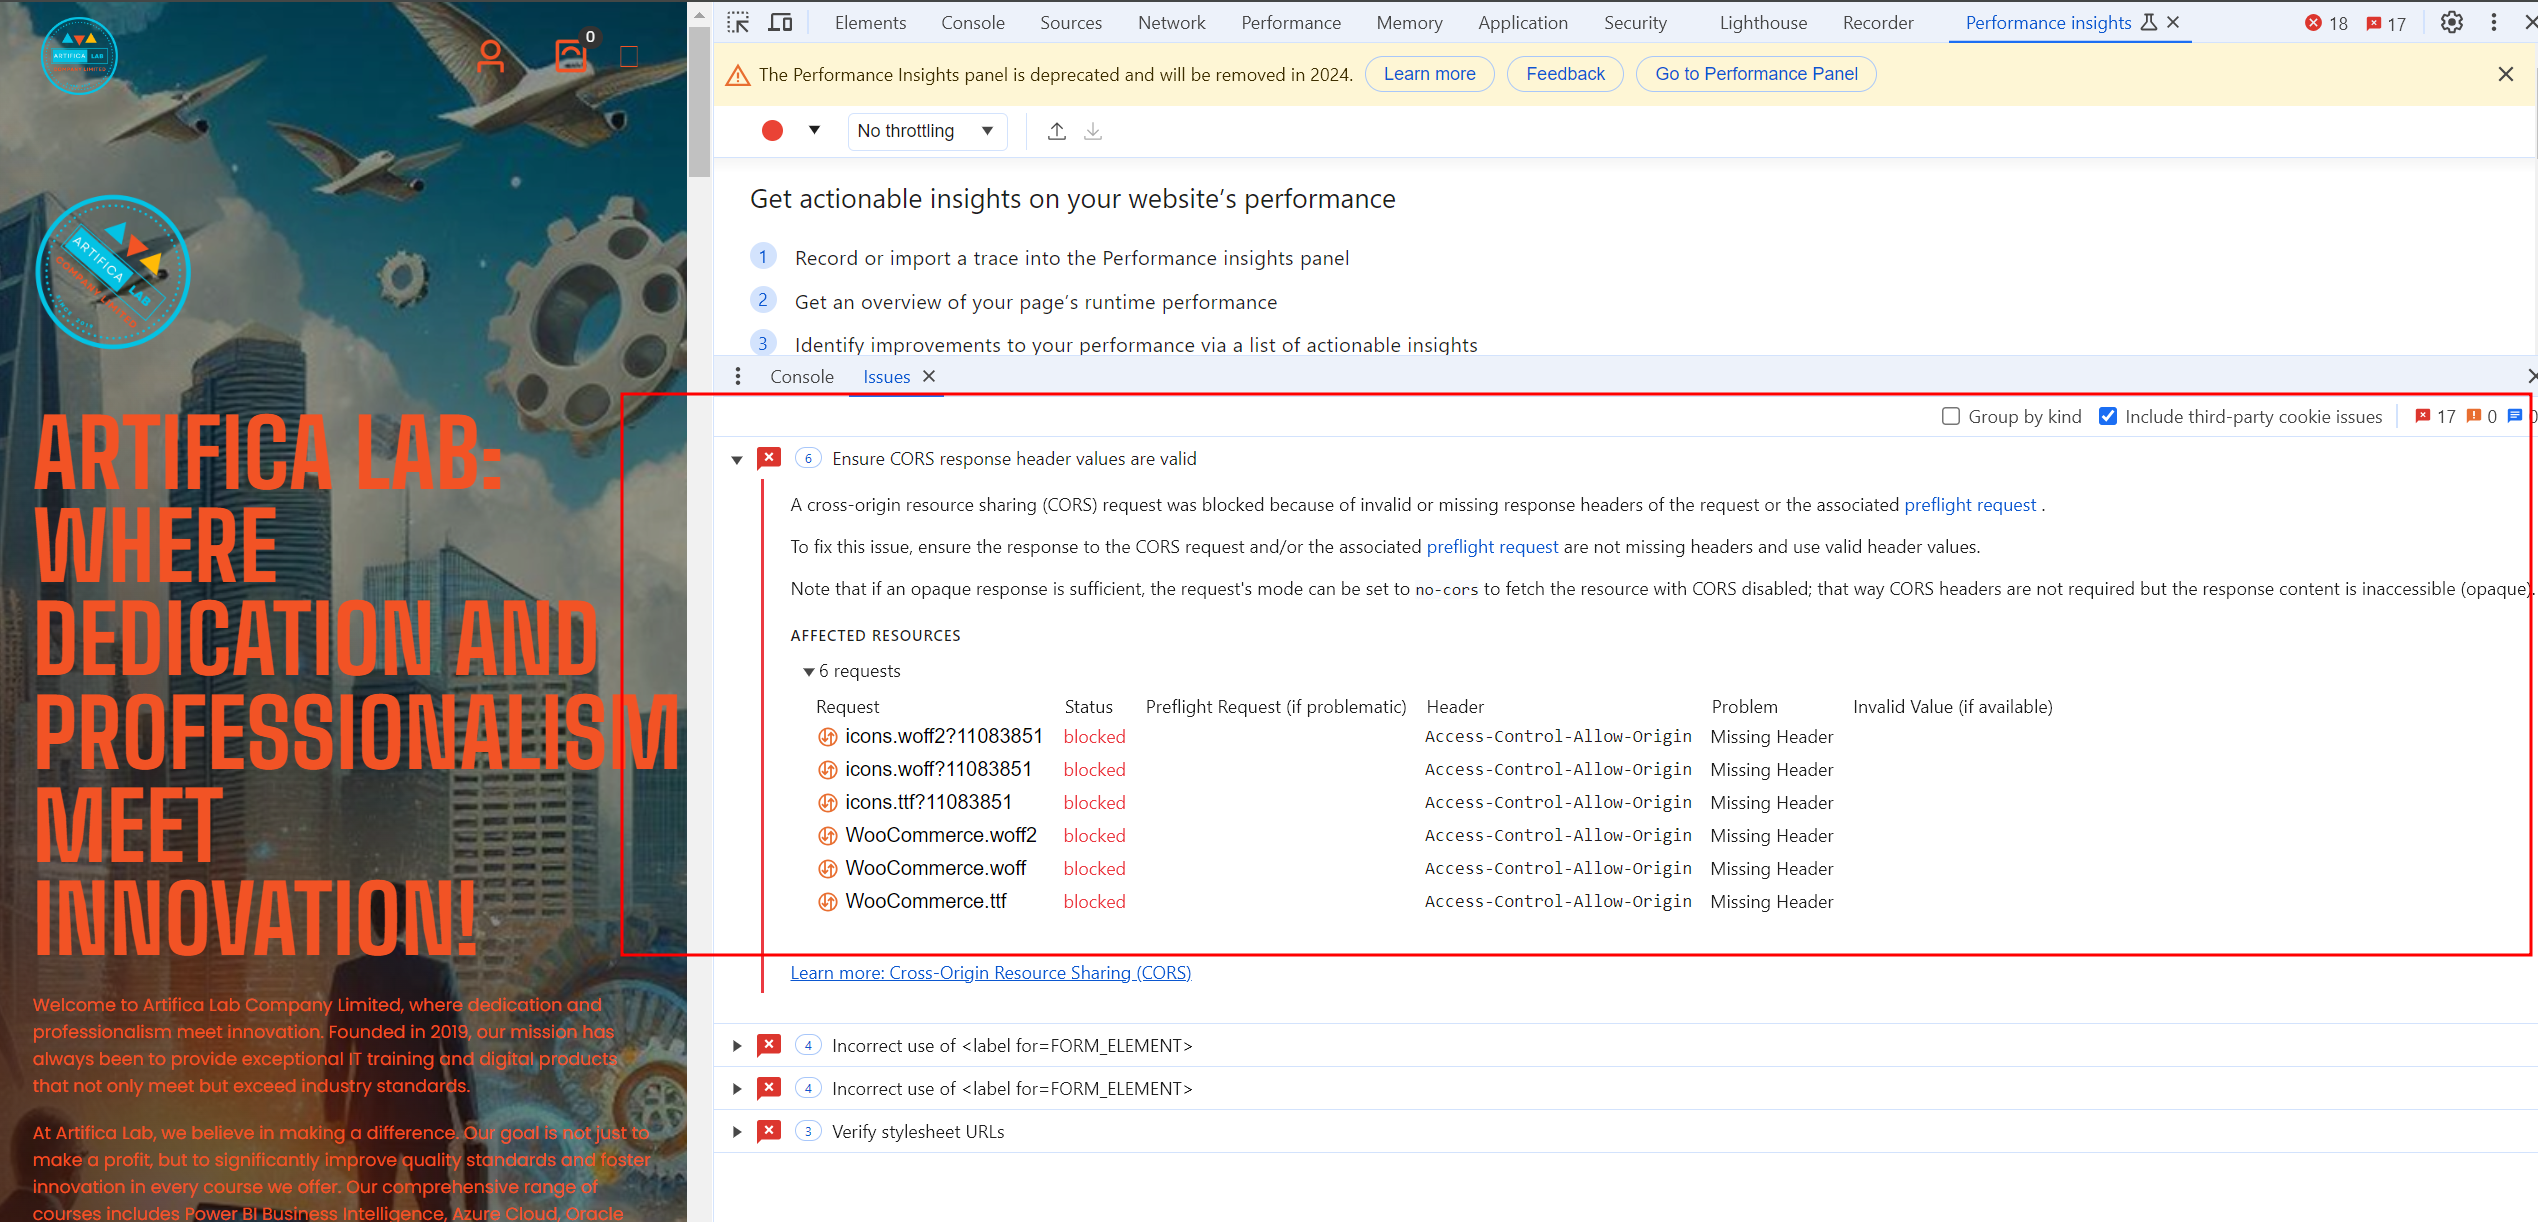Click request icon beside WooCommerce.ttf
Screen dimensions: 2538x1222
click(x=827, y=902)
